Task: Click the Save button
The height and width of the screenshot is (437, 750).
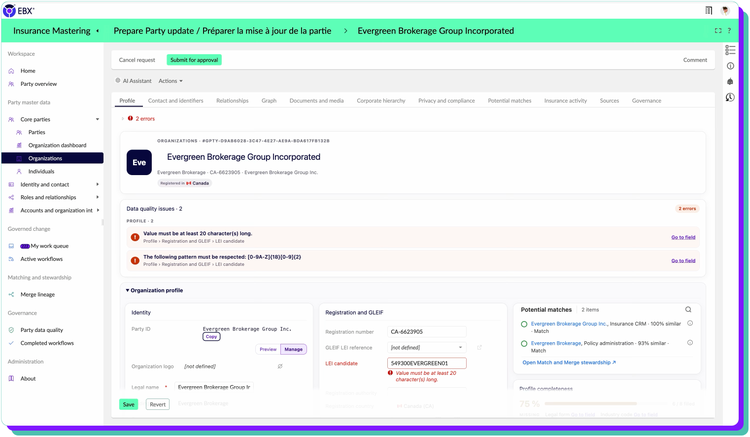Action: 129,404
